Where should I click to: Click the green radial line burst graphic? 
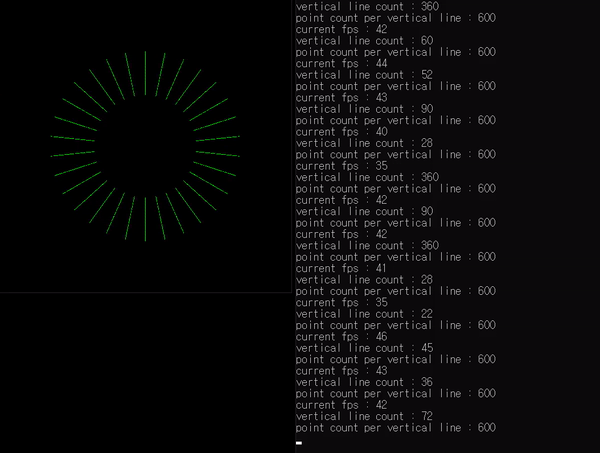click(x=145, y=146)
